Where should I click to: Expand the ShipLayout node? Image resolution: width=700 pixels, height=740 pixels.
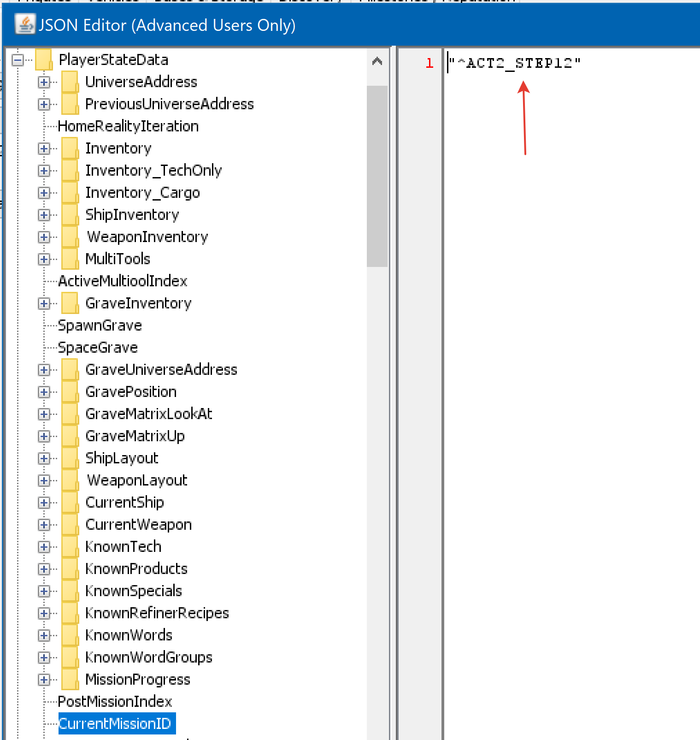coord(44,458)
